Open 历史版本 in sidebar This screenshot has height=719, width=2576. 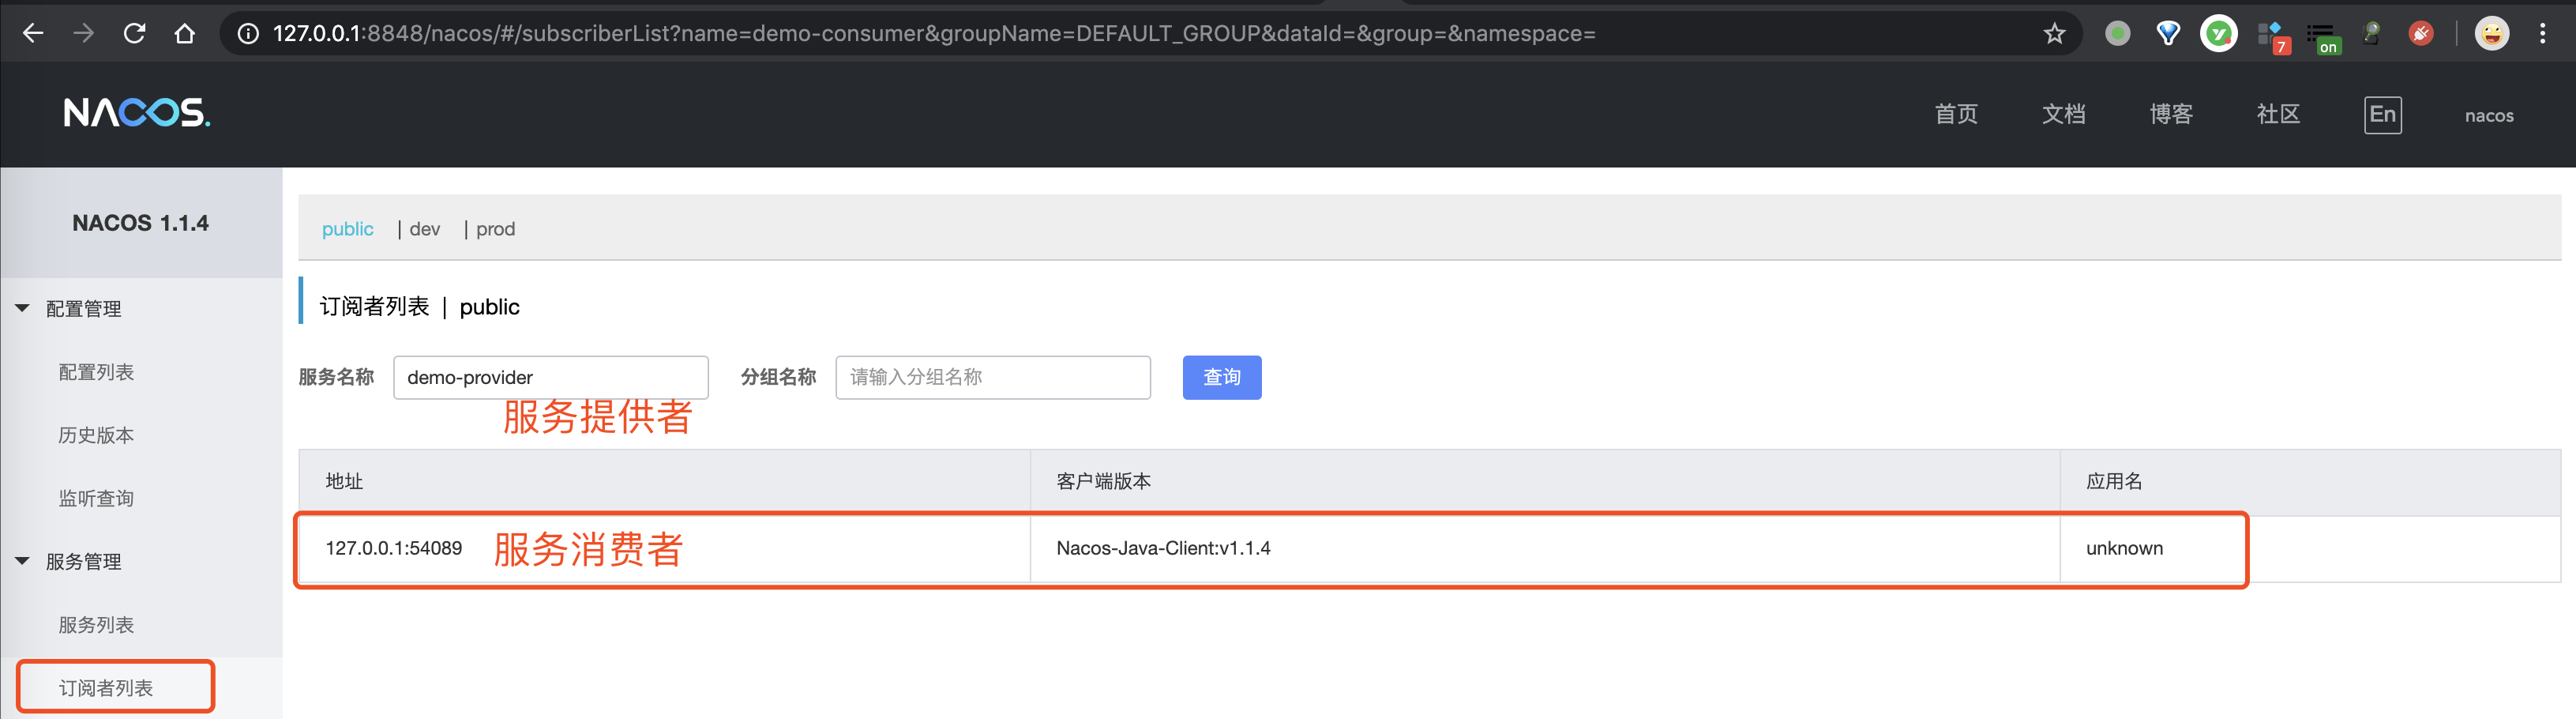pyautogui.click(x=96, y=435)
